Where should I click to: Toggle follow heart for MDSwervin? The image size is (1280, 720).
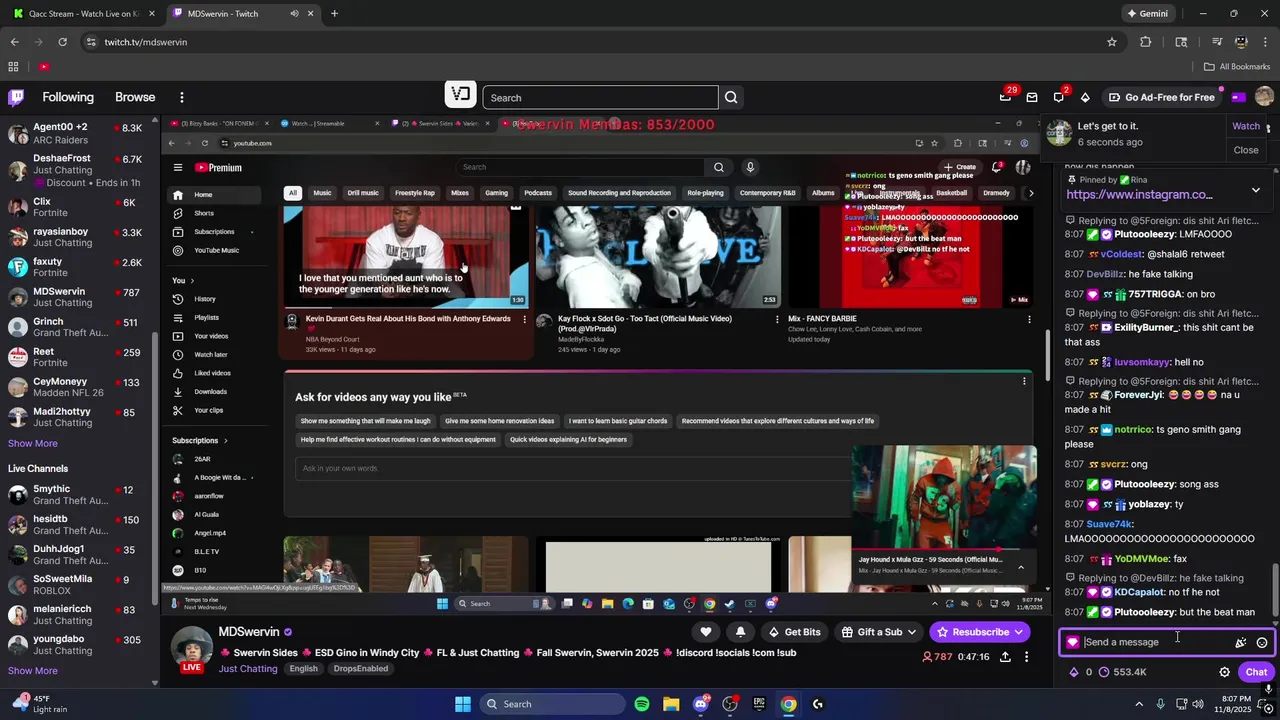tap(706, 632)
